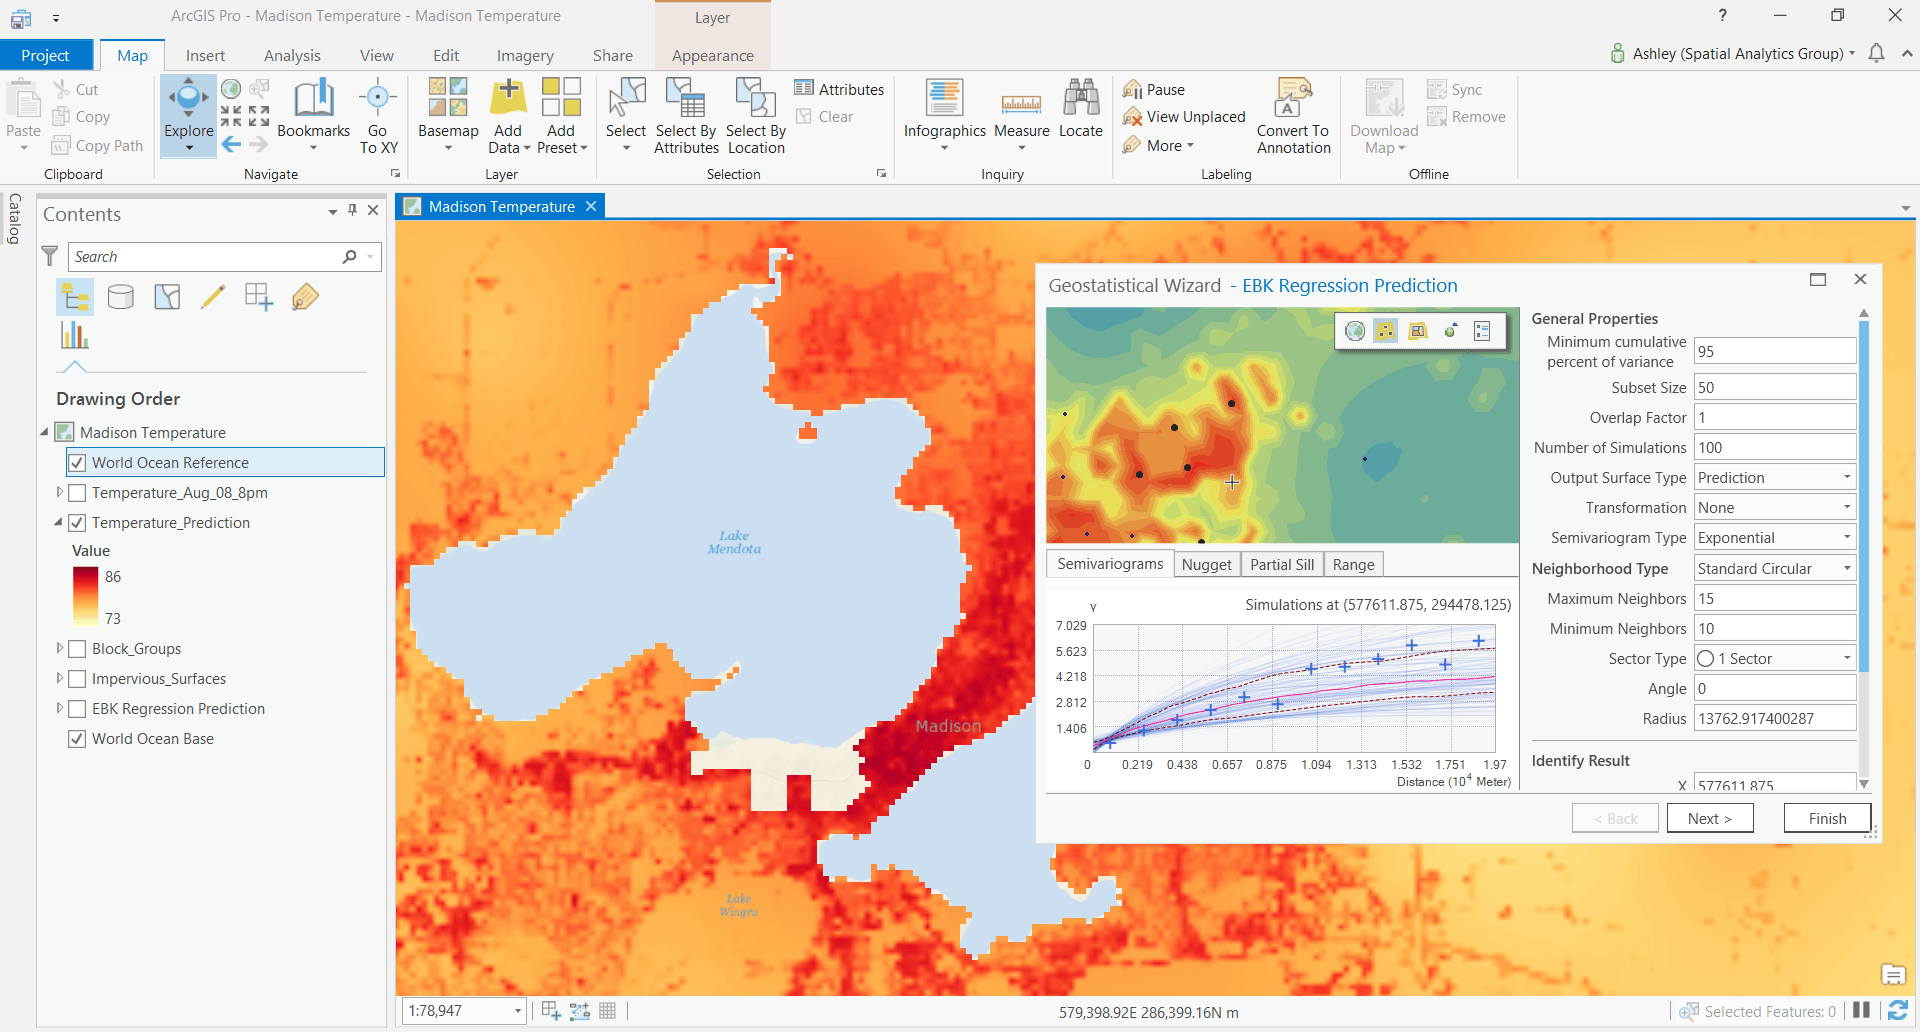Enable the Temperature_Aug_08_8pm layer checkbox
This screenshot has width=1920, height=1032.
pos(77,493)
